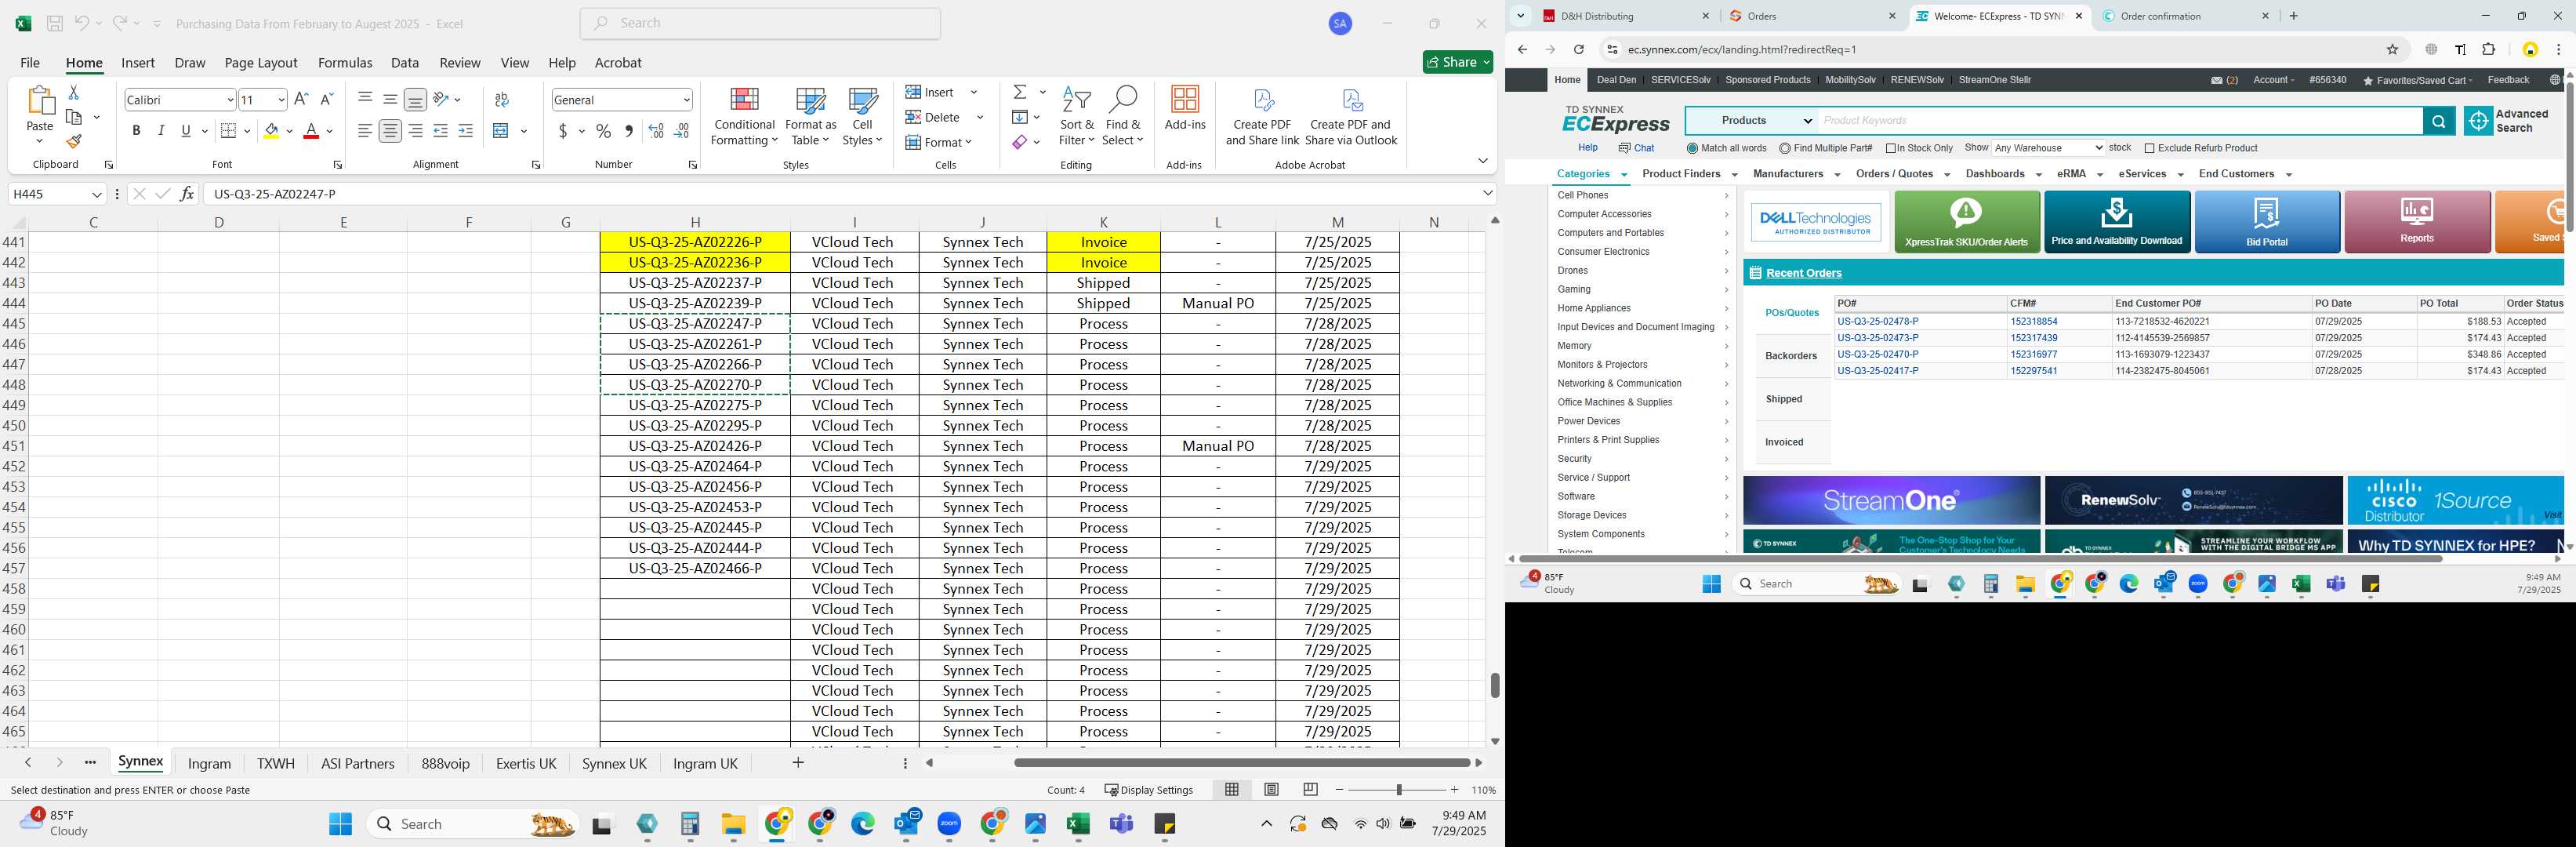The image size is (2576, 847).
Task: Open the General number format dropdown
Action: coord(686,100)
